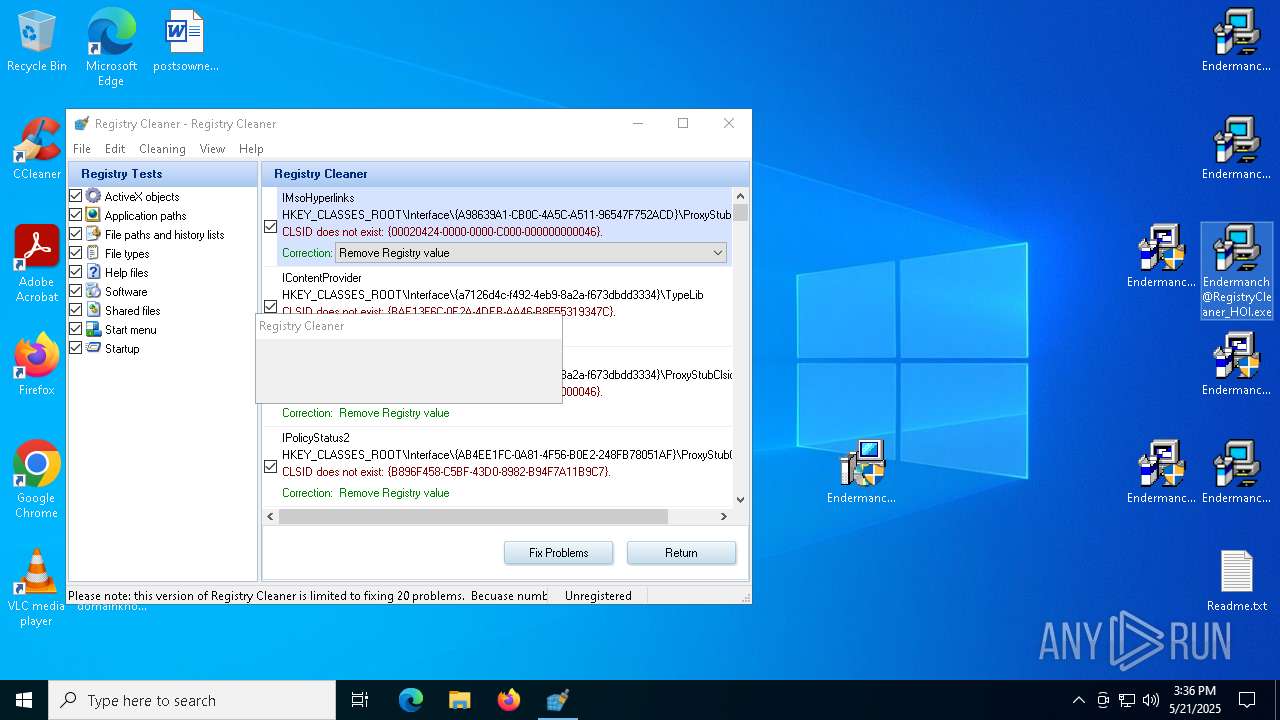Image resolution: width=1280 pixels, height=720 pixels.
Task: Uncheck the Application paths checkbox
Action: (75, 215)
